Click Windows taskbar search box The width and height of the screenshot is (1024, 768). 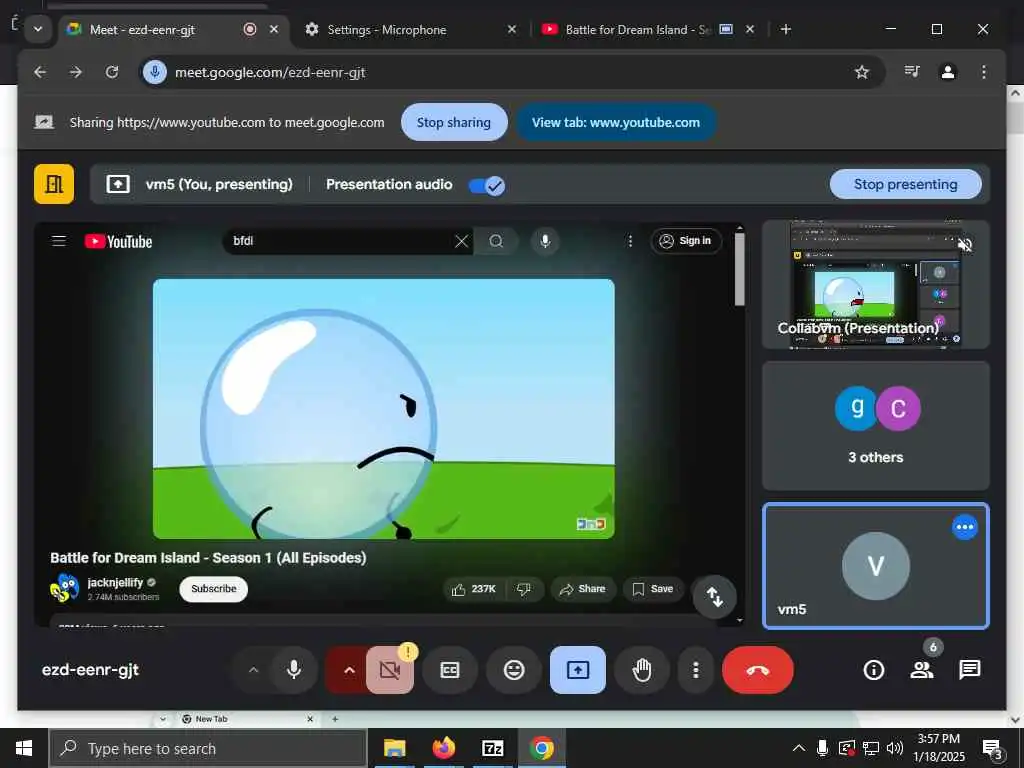[208, 748]
